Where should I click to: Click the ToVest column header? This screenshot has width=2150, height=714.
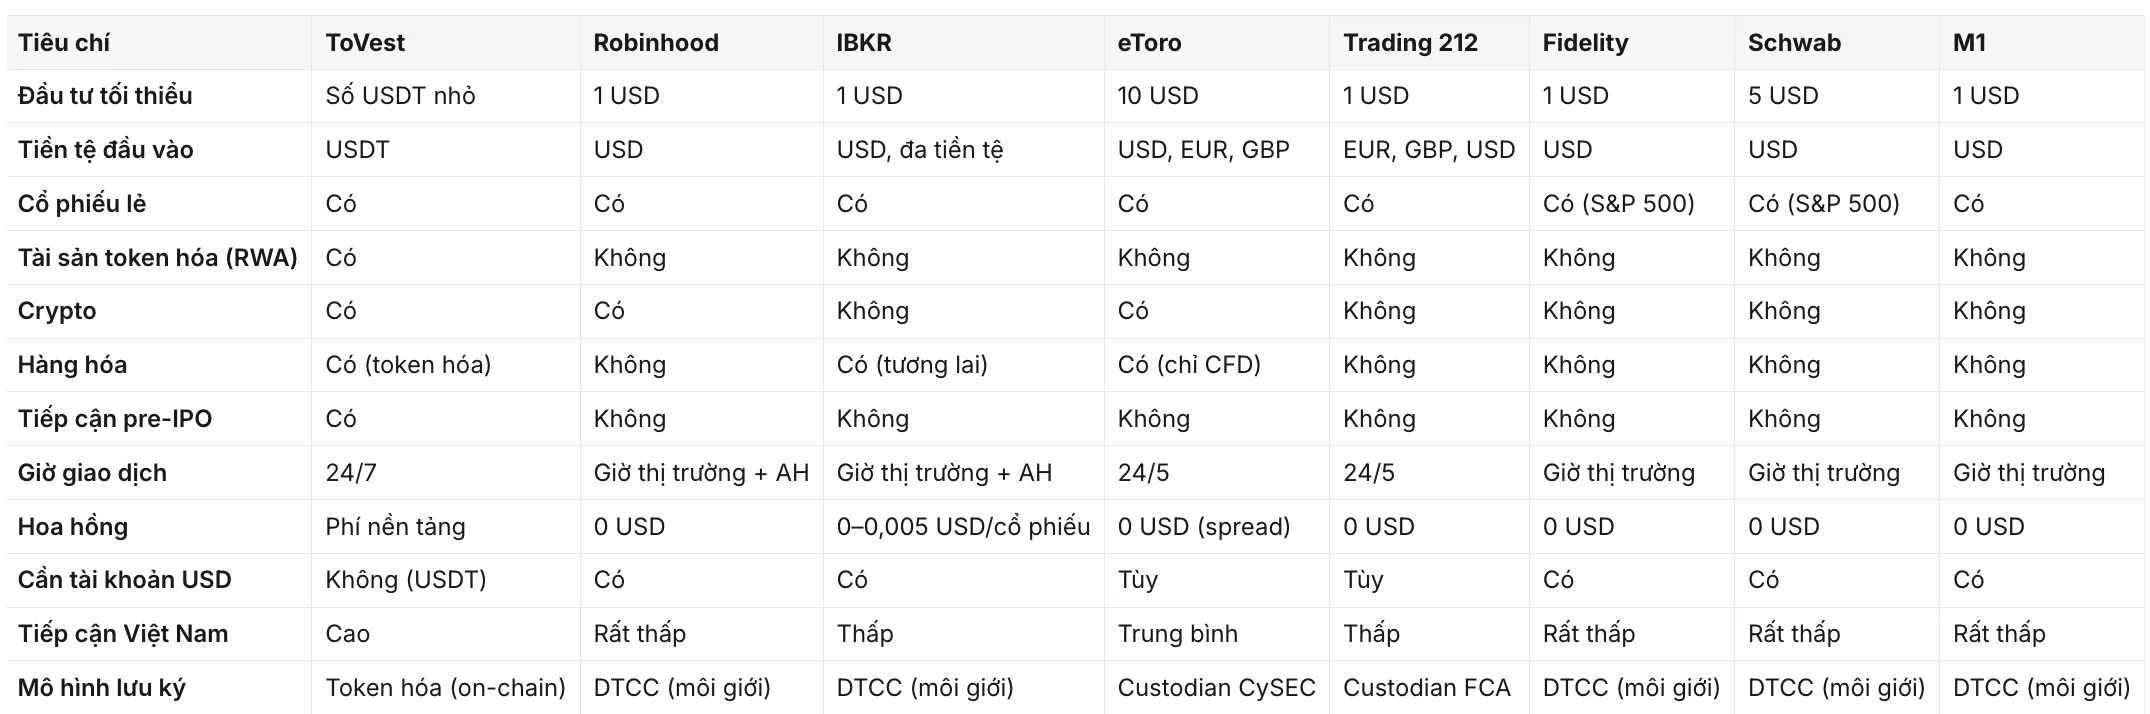pos(365,43)
